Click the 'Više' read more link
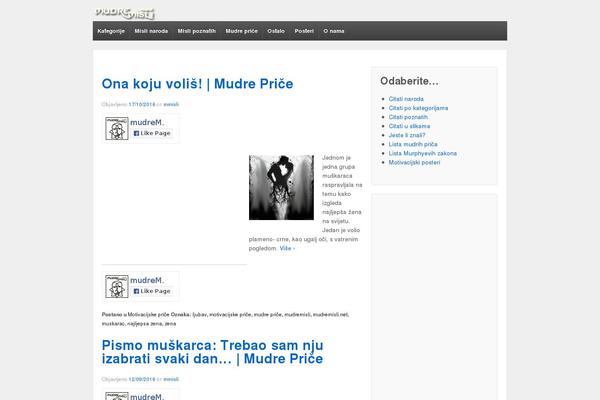This screenshot has width=600, height=400. (287, 248)
